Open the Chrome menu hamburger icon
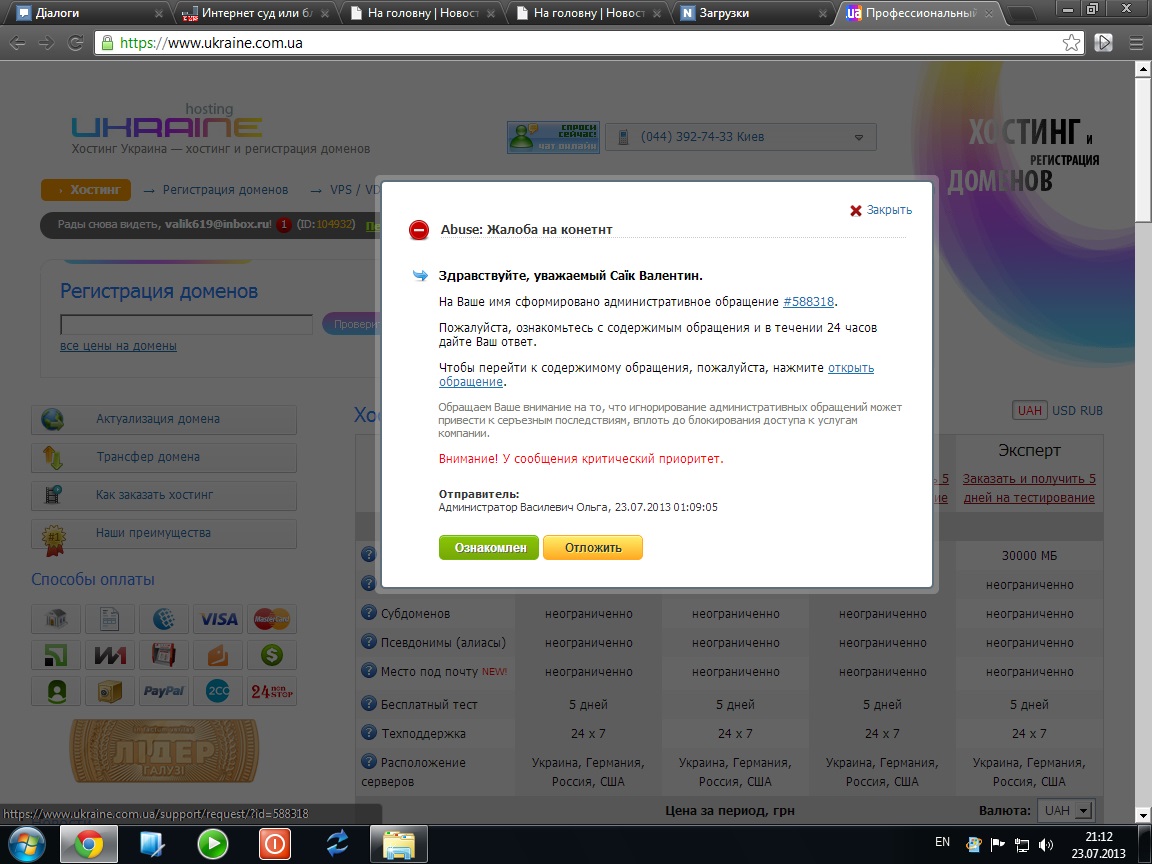Viewport: 1152px width, 864px height. [1136, 43]
